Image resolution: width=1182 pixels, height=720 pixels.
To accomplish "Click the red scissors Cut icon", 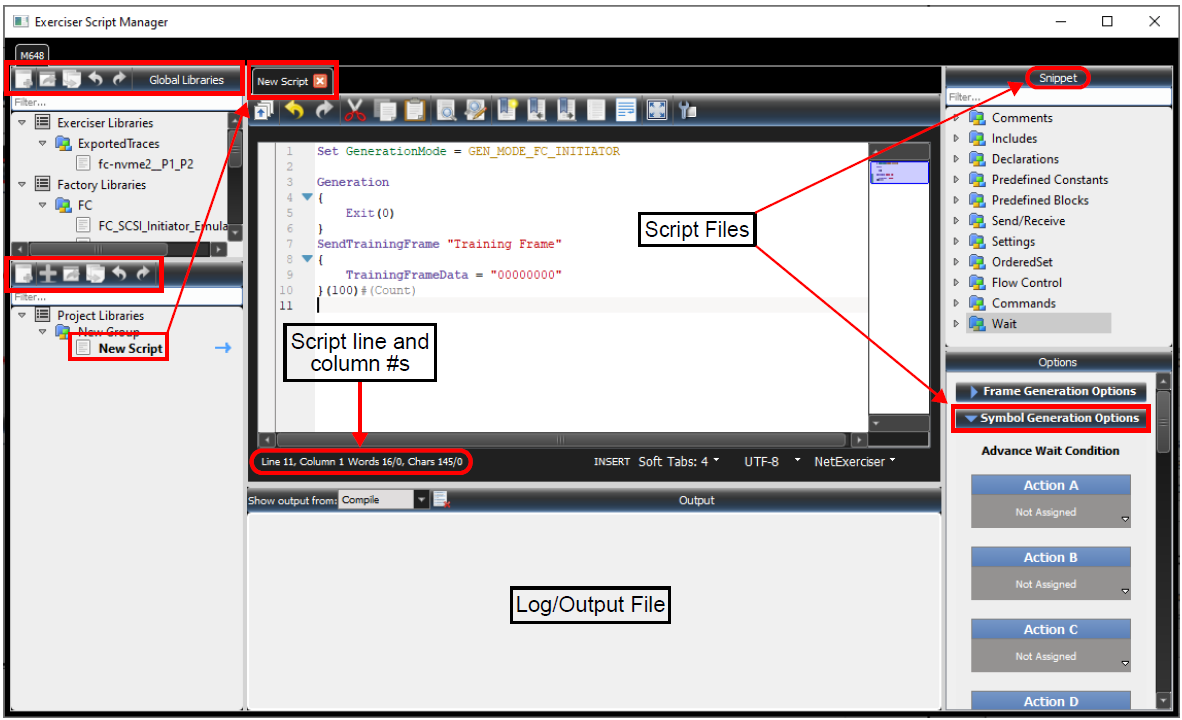I will click(x=354, y=111).
